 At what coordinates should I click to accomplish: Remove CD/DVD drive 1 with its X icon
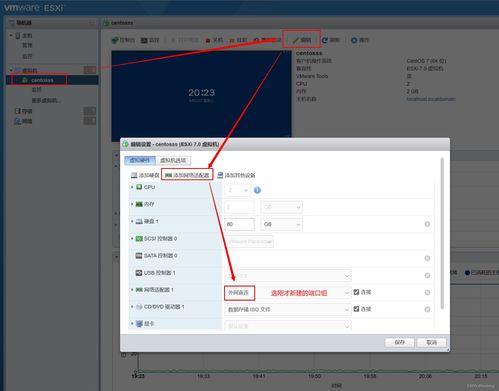427,309
